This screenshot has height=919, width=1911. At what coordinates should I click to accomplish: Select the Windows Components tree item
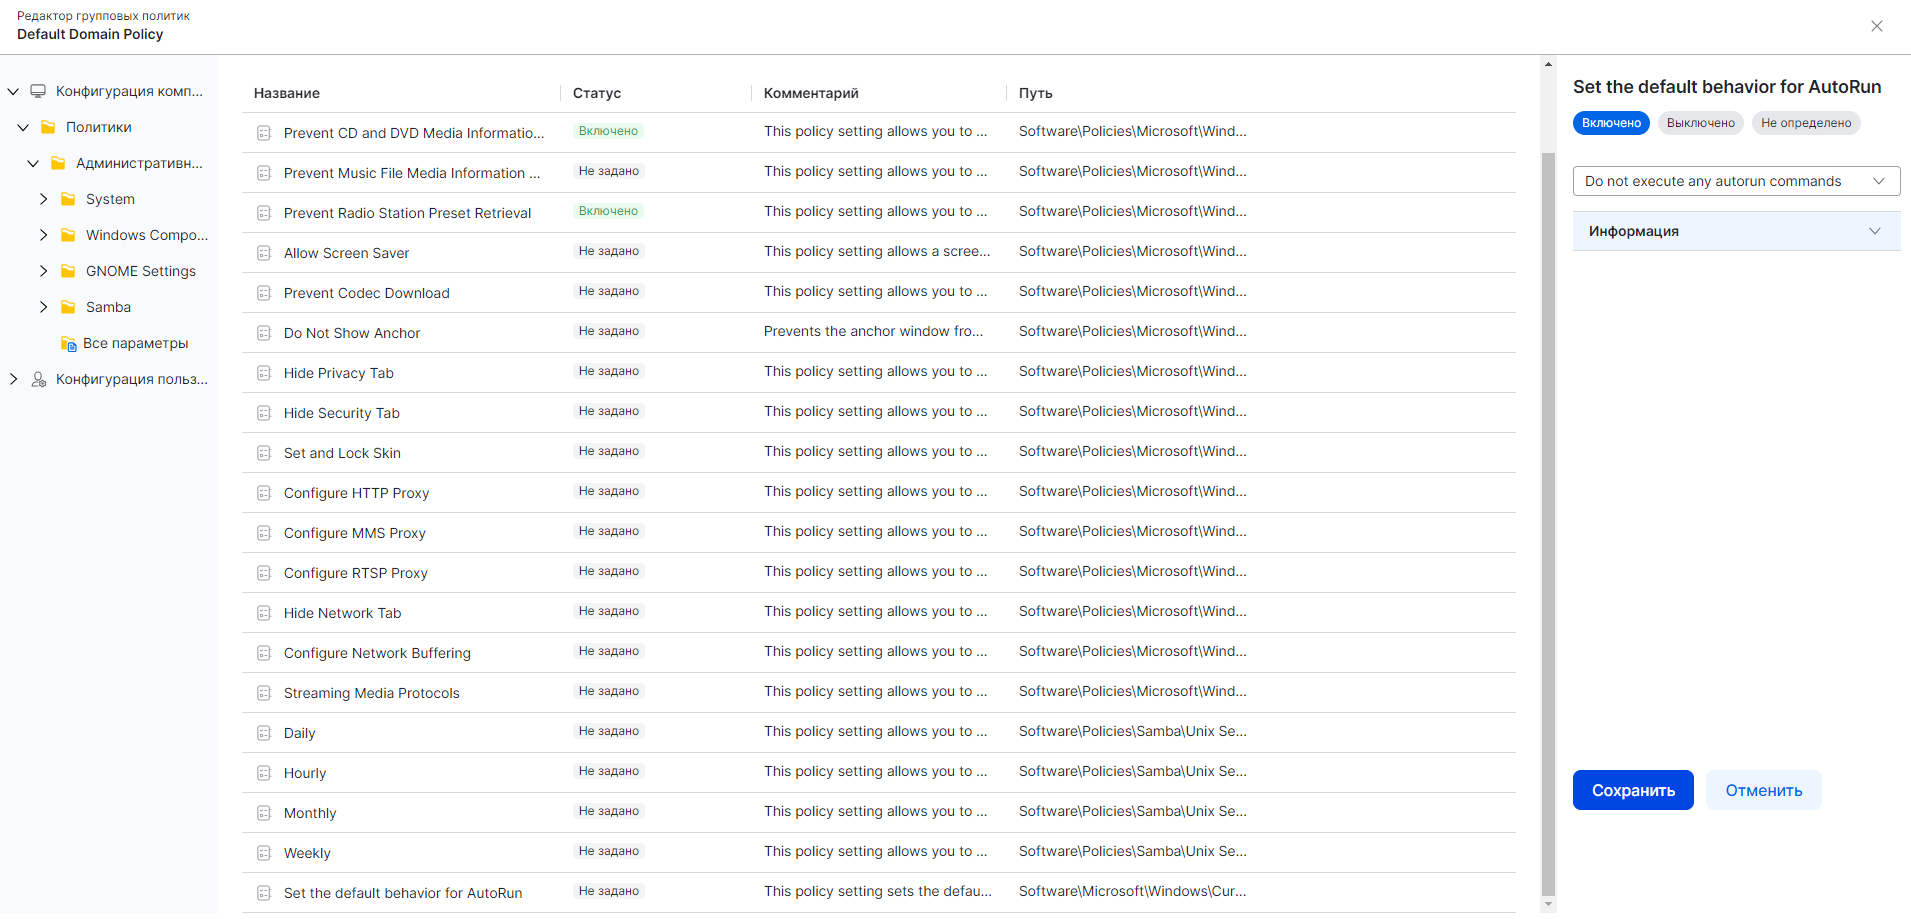[x=146, y=235]
